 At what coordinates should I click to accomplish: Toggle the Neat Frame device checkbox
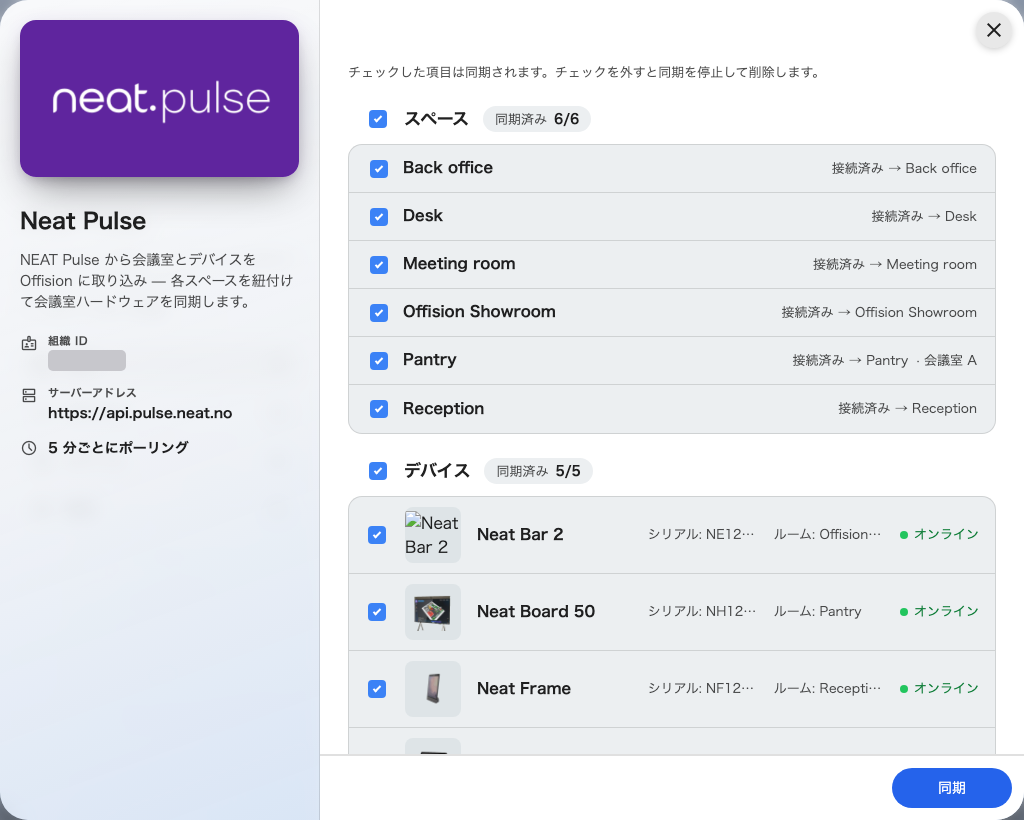click(x=377, y=689)
